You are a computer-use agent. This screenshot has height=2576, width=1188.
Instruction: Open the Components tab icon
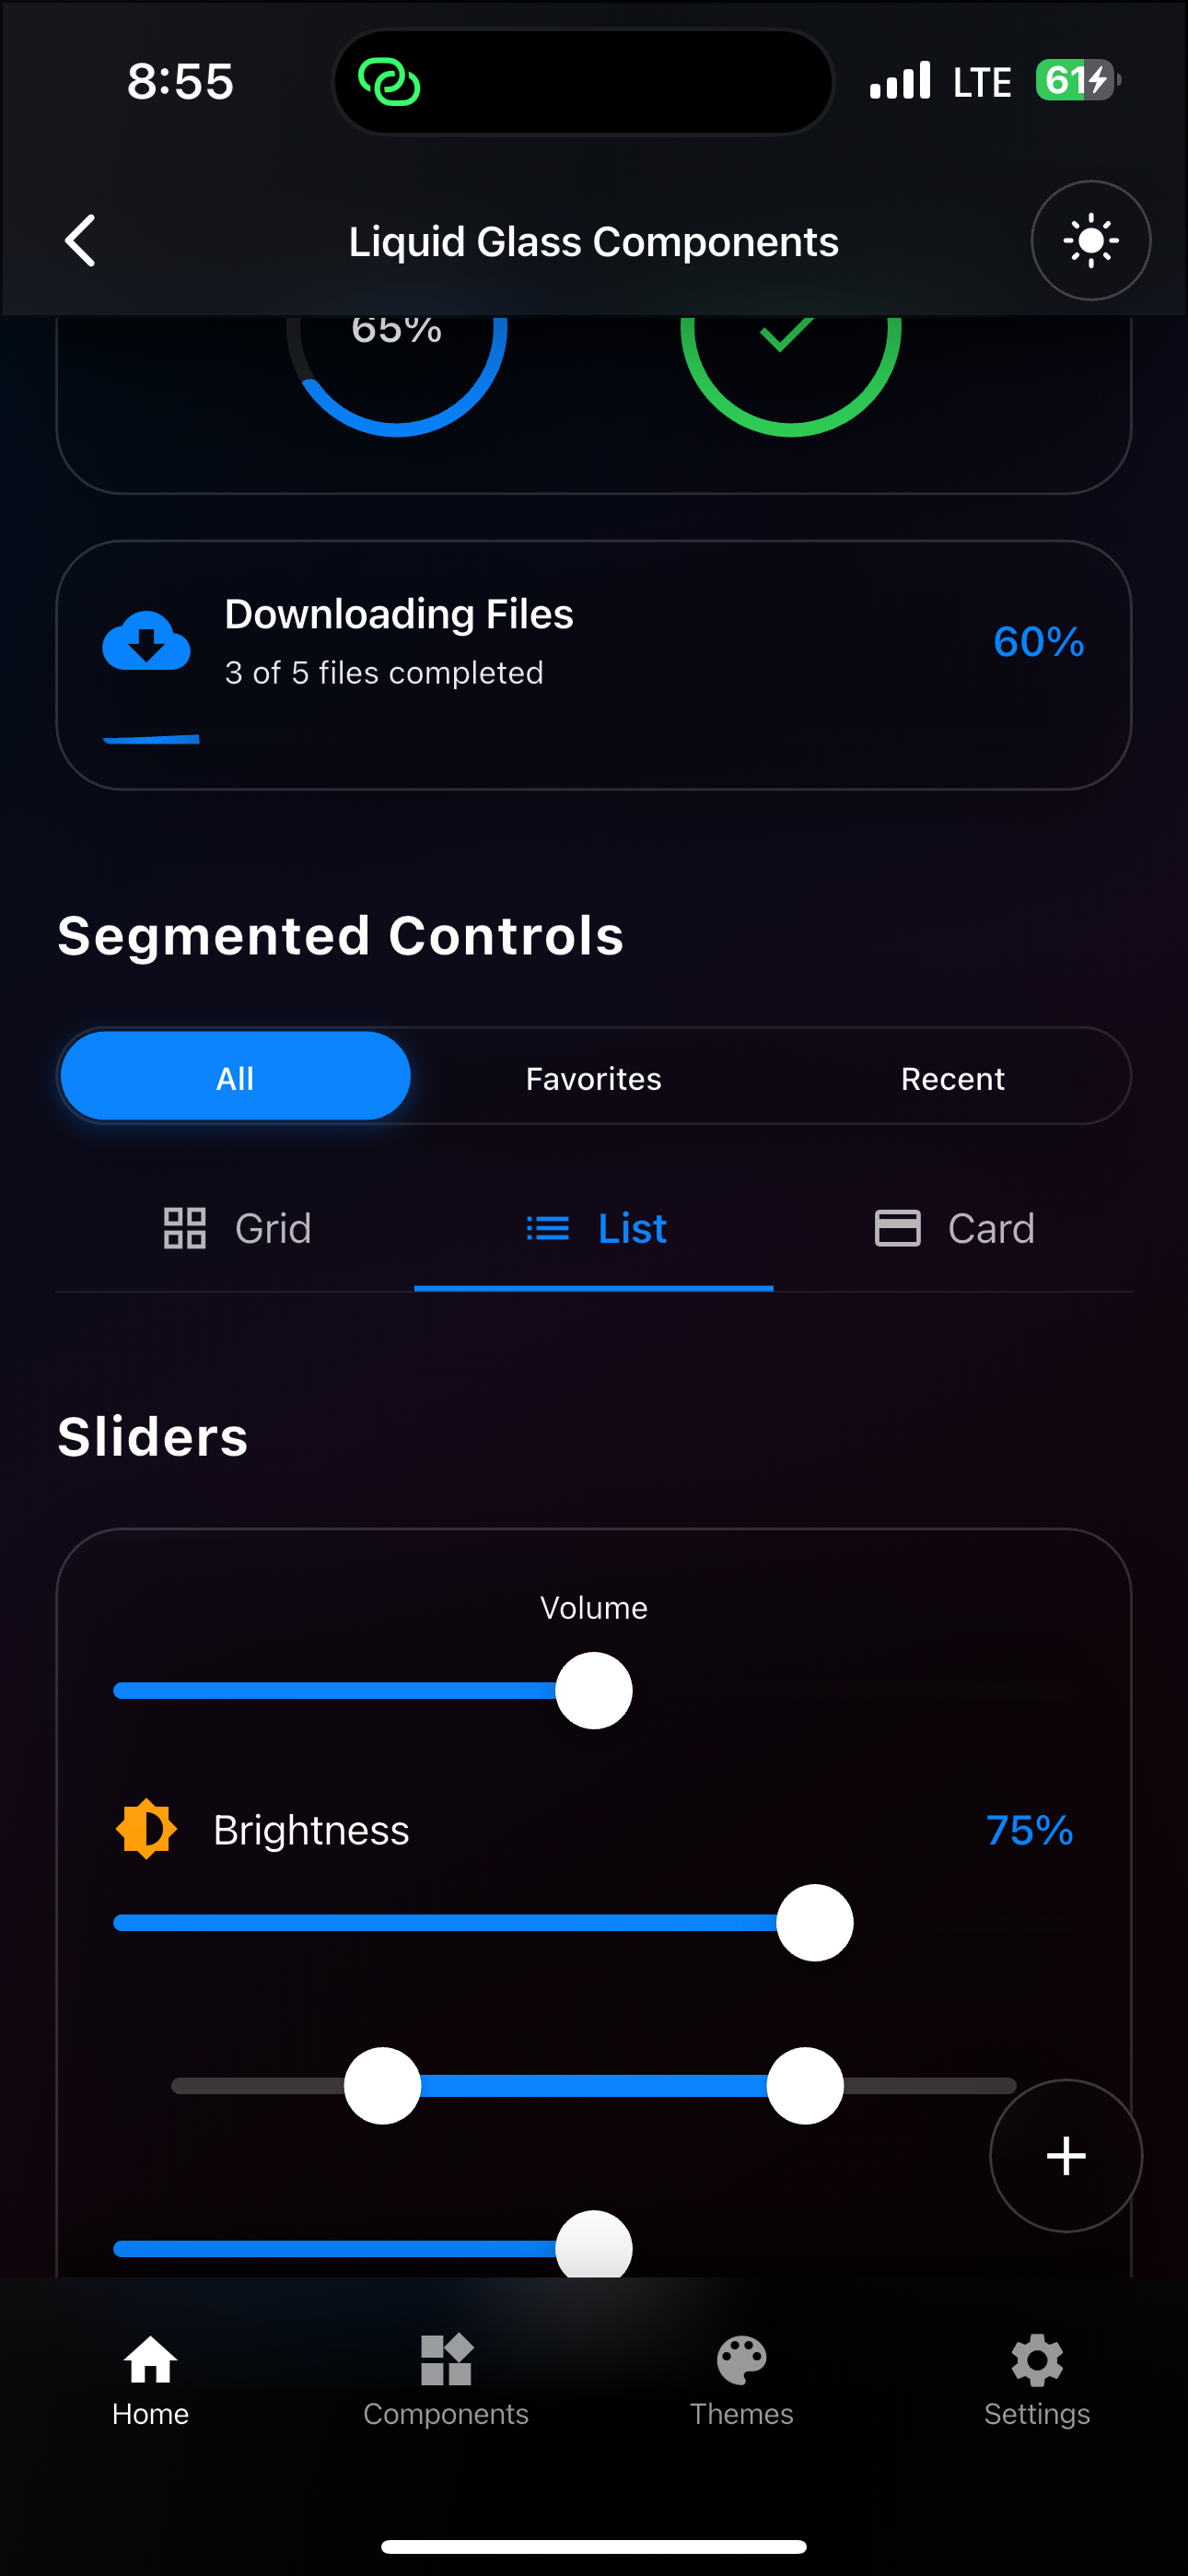point(446,2360)
